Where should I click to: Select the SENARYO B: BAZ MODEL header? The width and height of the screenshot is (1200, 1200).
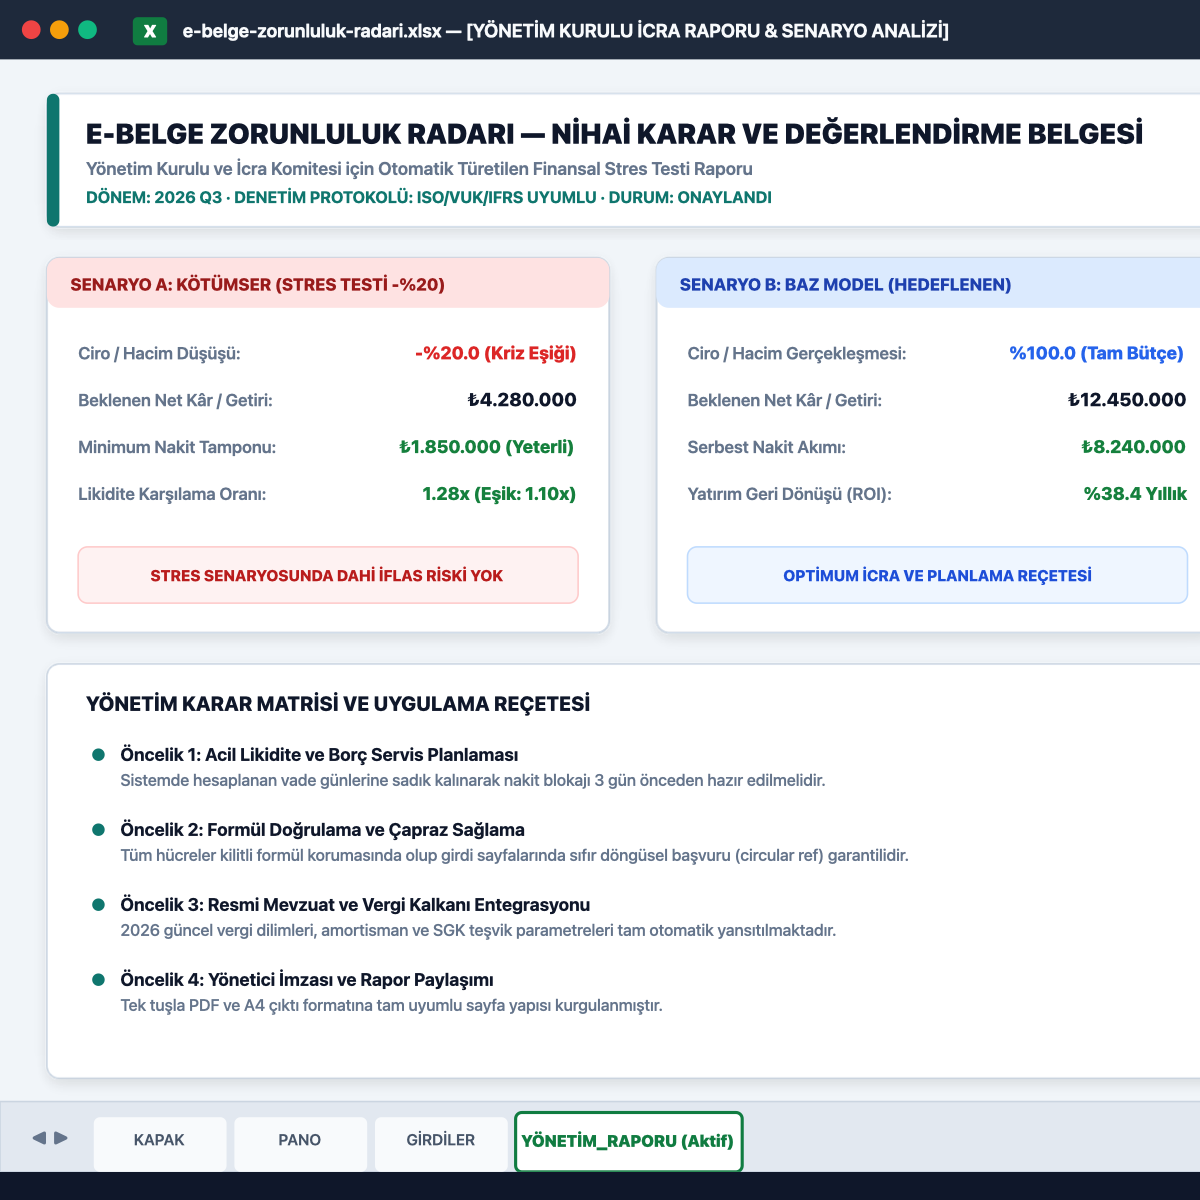(928, 284)
